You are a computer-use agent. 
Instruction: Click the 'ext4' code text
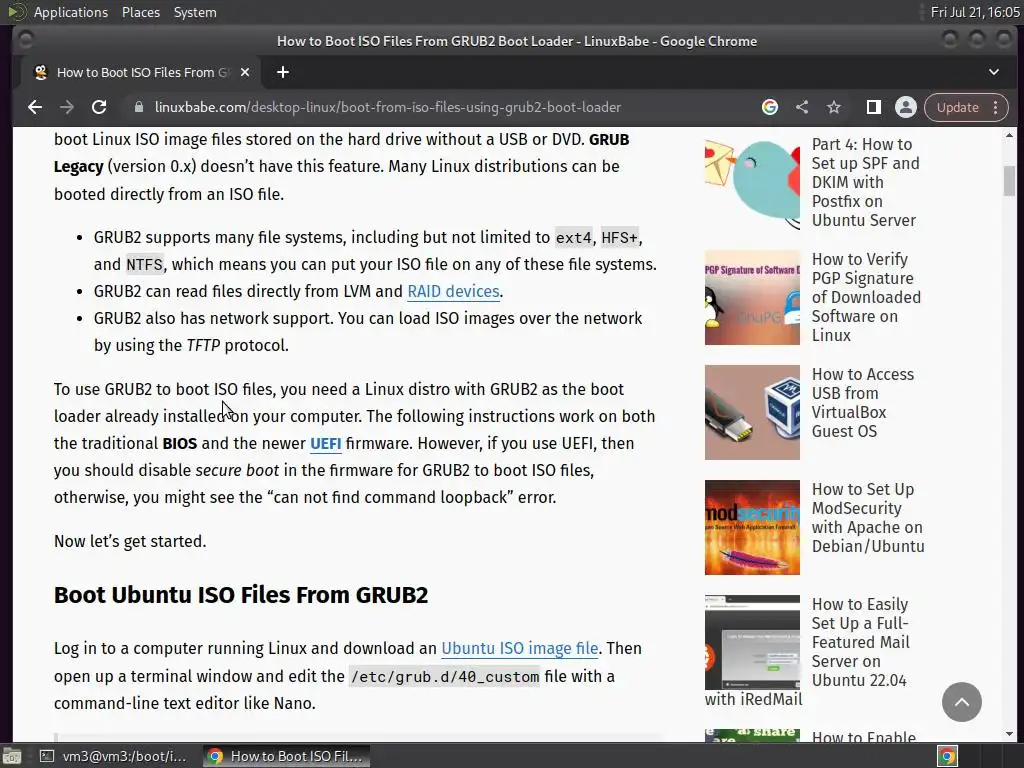click(x=573, y=237)
